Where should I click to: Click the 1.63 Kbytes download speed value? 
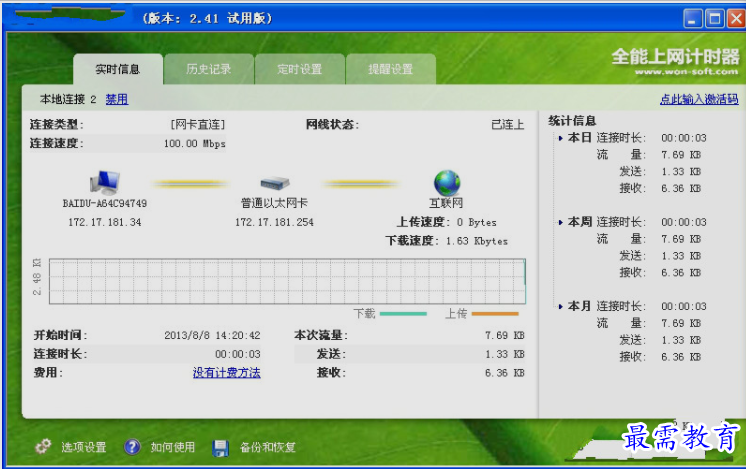(477, 241)
